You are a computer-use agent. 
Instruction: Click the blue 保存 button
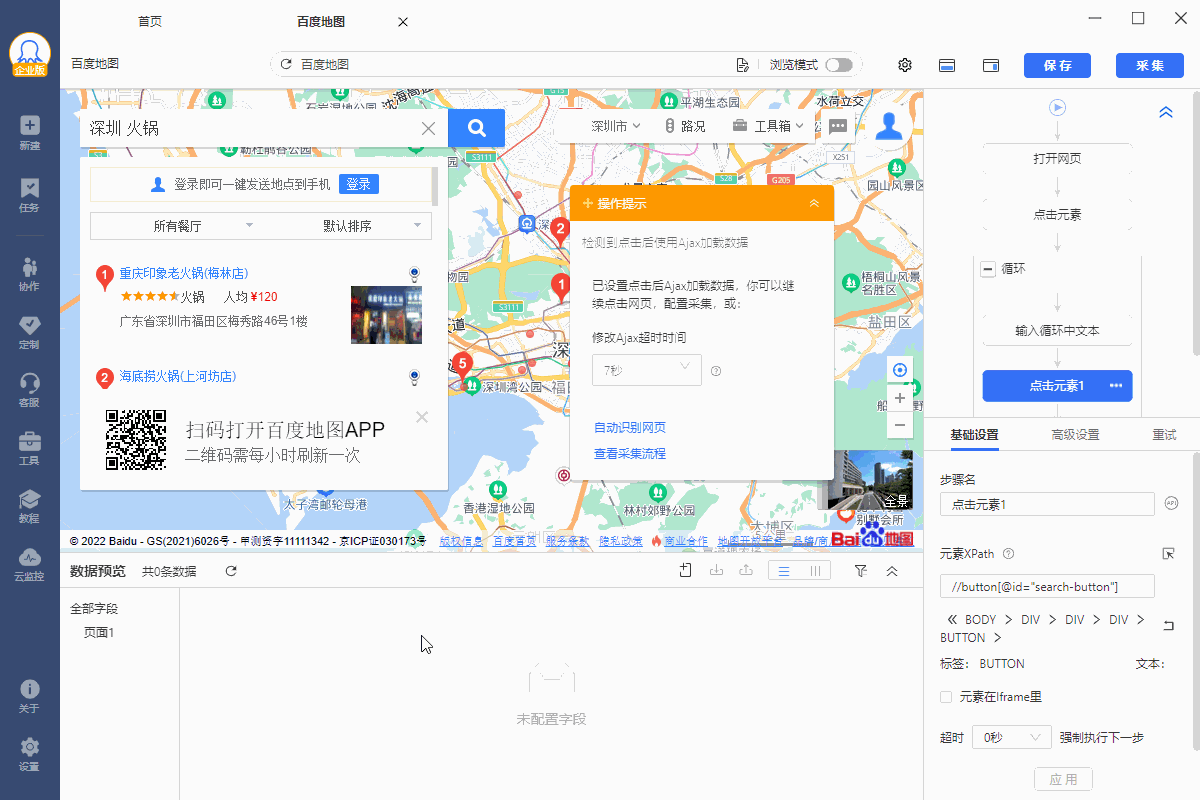[x=1057, y=65]
